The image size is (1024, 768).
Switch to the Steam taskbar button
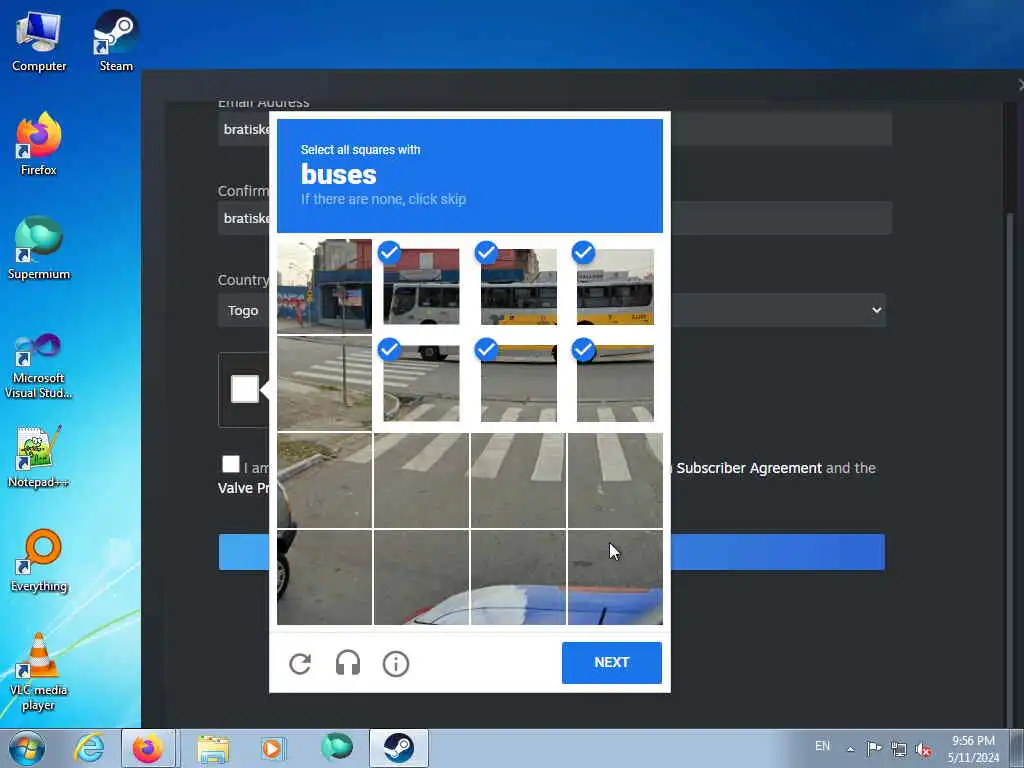(x=398, y=748)
